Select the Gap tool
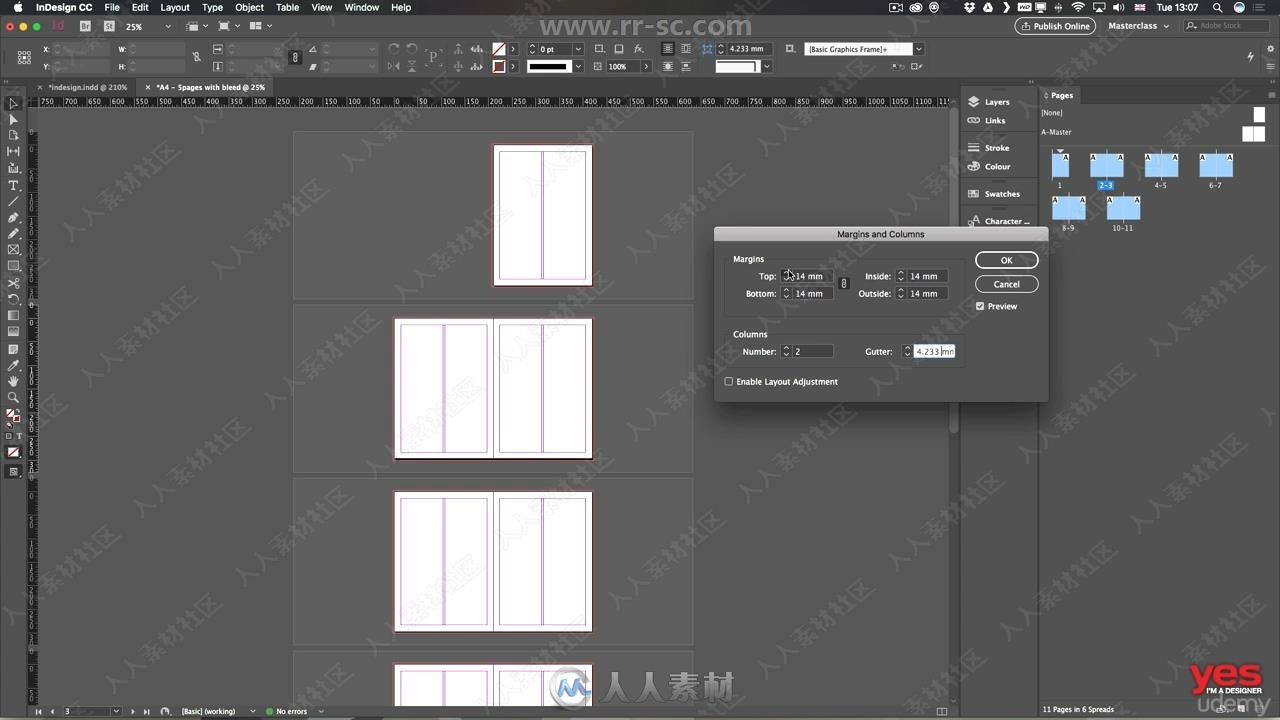This screenshot has height=720, width=1280. [13, 152]
